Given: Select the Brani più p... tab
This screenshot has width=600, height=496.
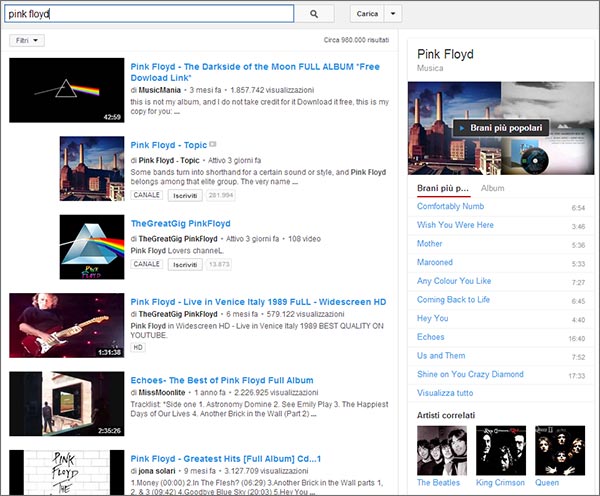Looking at the screenshot, I should click(x=443, y=188).
